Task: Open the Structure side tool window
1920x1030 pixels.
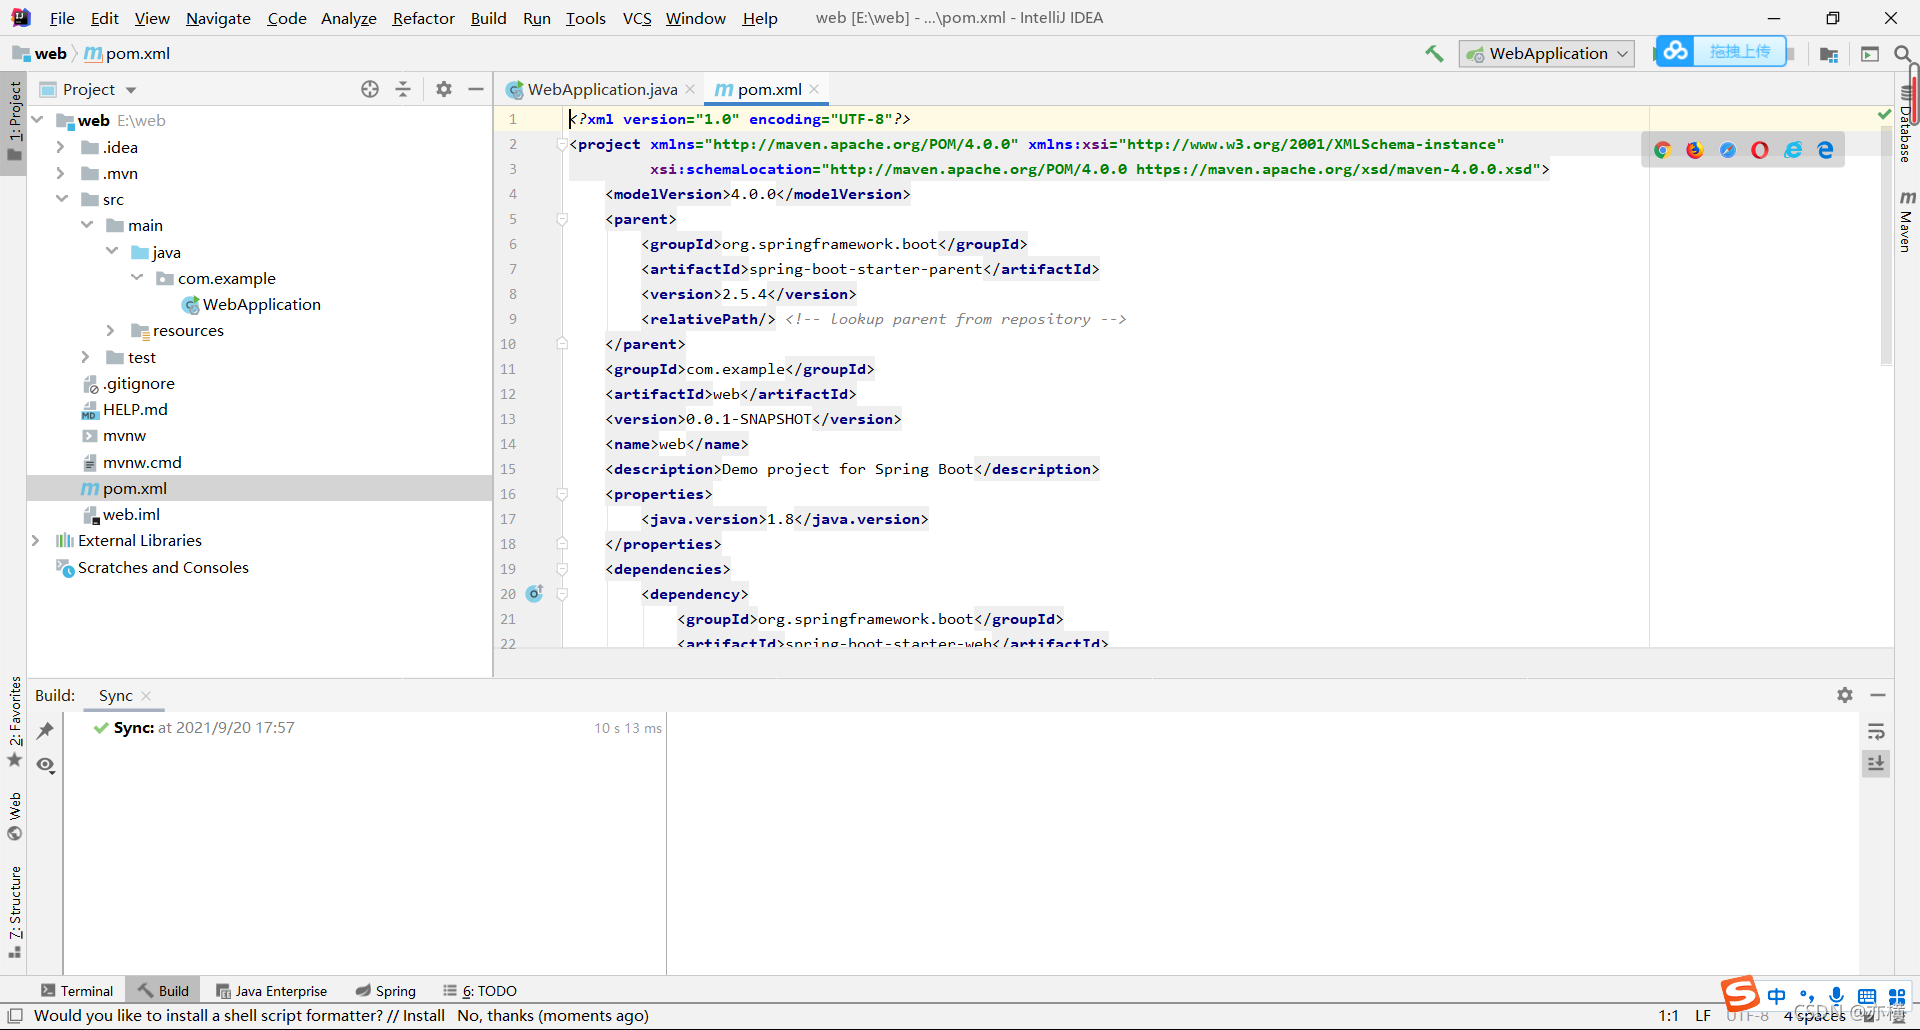Action: coord(15,911)
